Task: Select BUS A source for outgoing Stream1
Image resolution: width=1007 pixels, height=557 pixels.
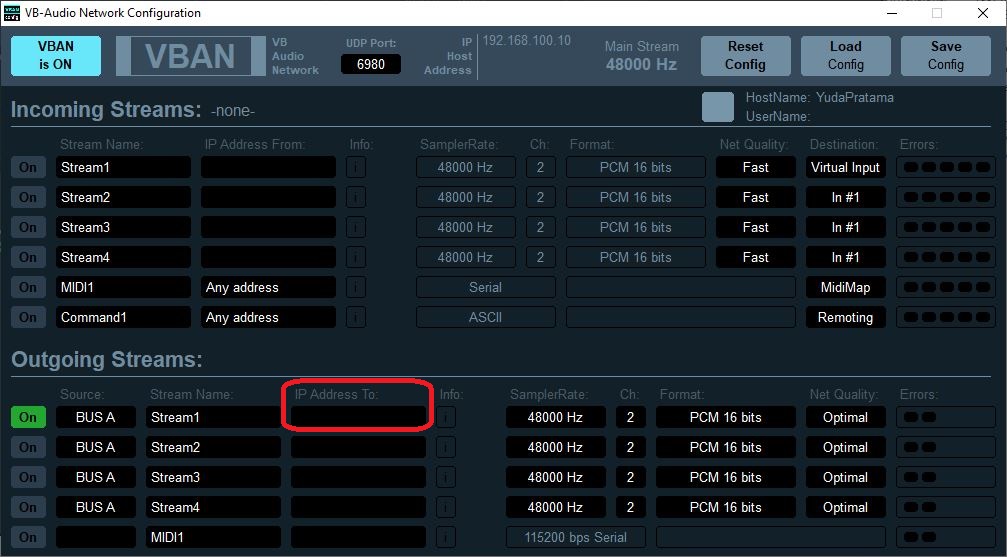Action: (x=96, y=417)
